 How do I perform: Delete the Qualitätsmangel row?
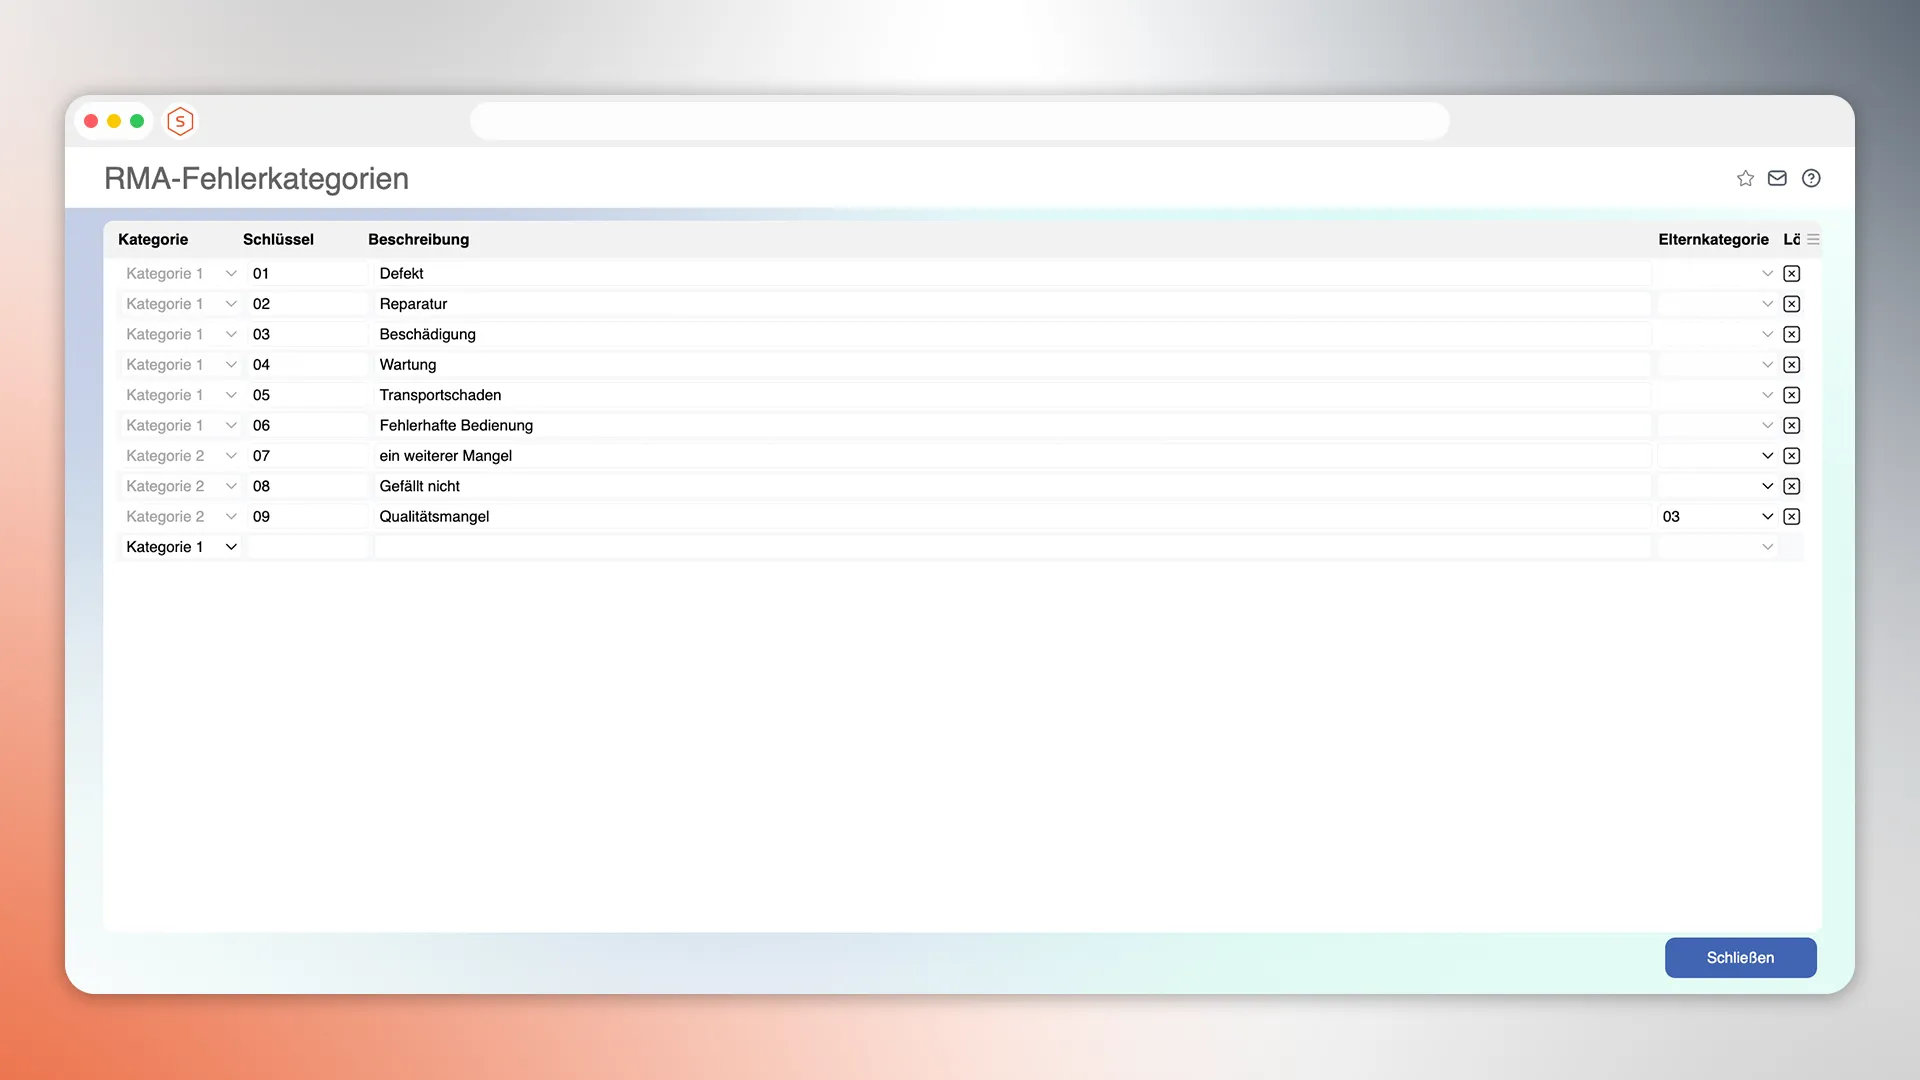[1791, 516]
